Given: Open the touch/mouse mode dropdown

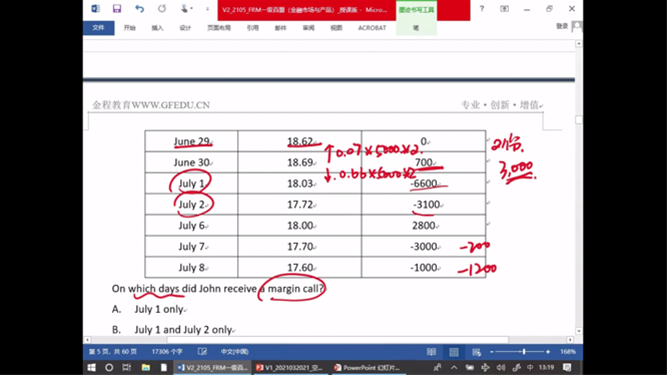Looking at the screenshot, I should point(186,9).
